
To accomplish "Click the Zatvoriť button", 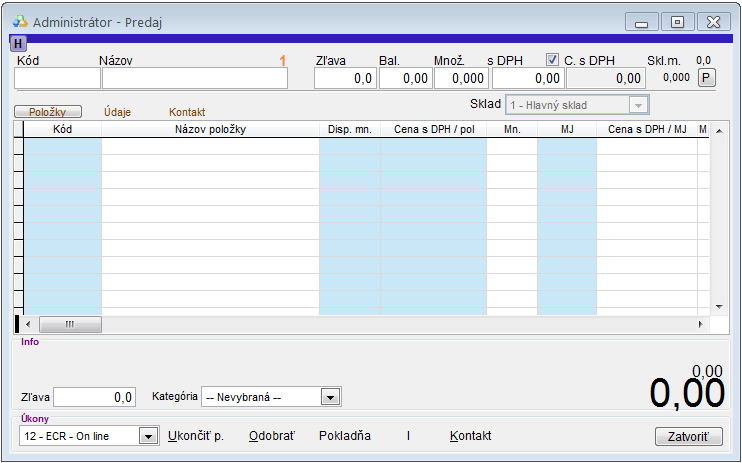I will pyautogui.click(x=688, y=437).
